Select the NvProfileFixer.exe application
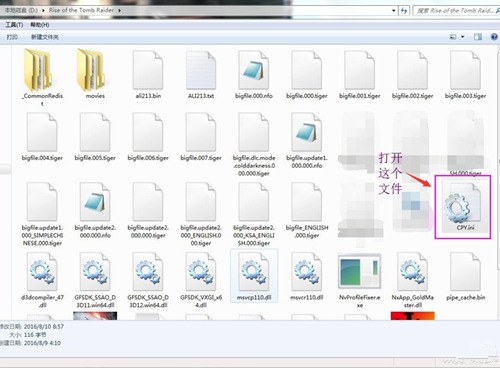The height and width of the screenshot is (368, 500). pos(360,281)
